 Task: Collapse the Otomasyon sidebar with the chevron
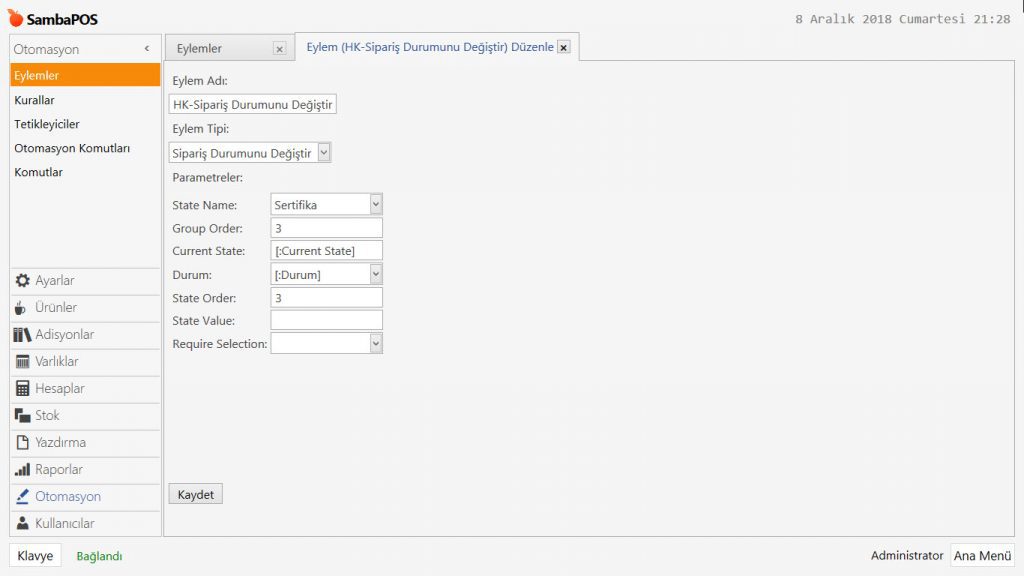147,49
